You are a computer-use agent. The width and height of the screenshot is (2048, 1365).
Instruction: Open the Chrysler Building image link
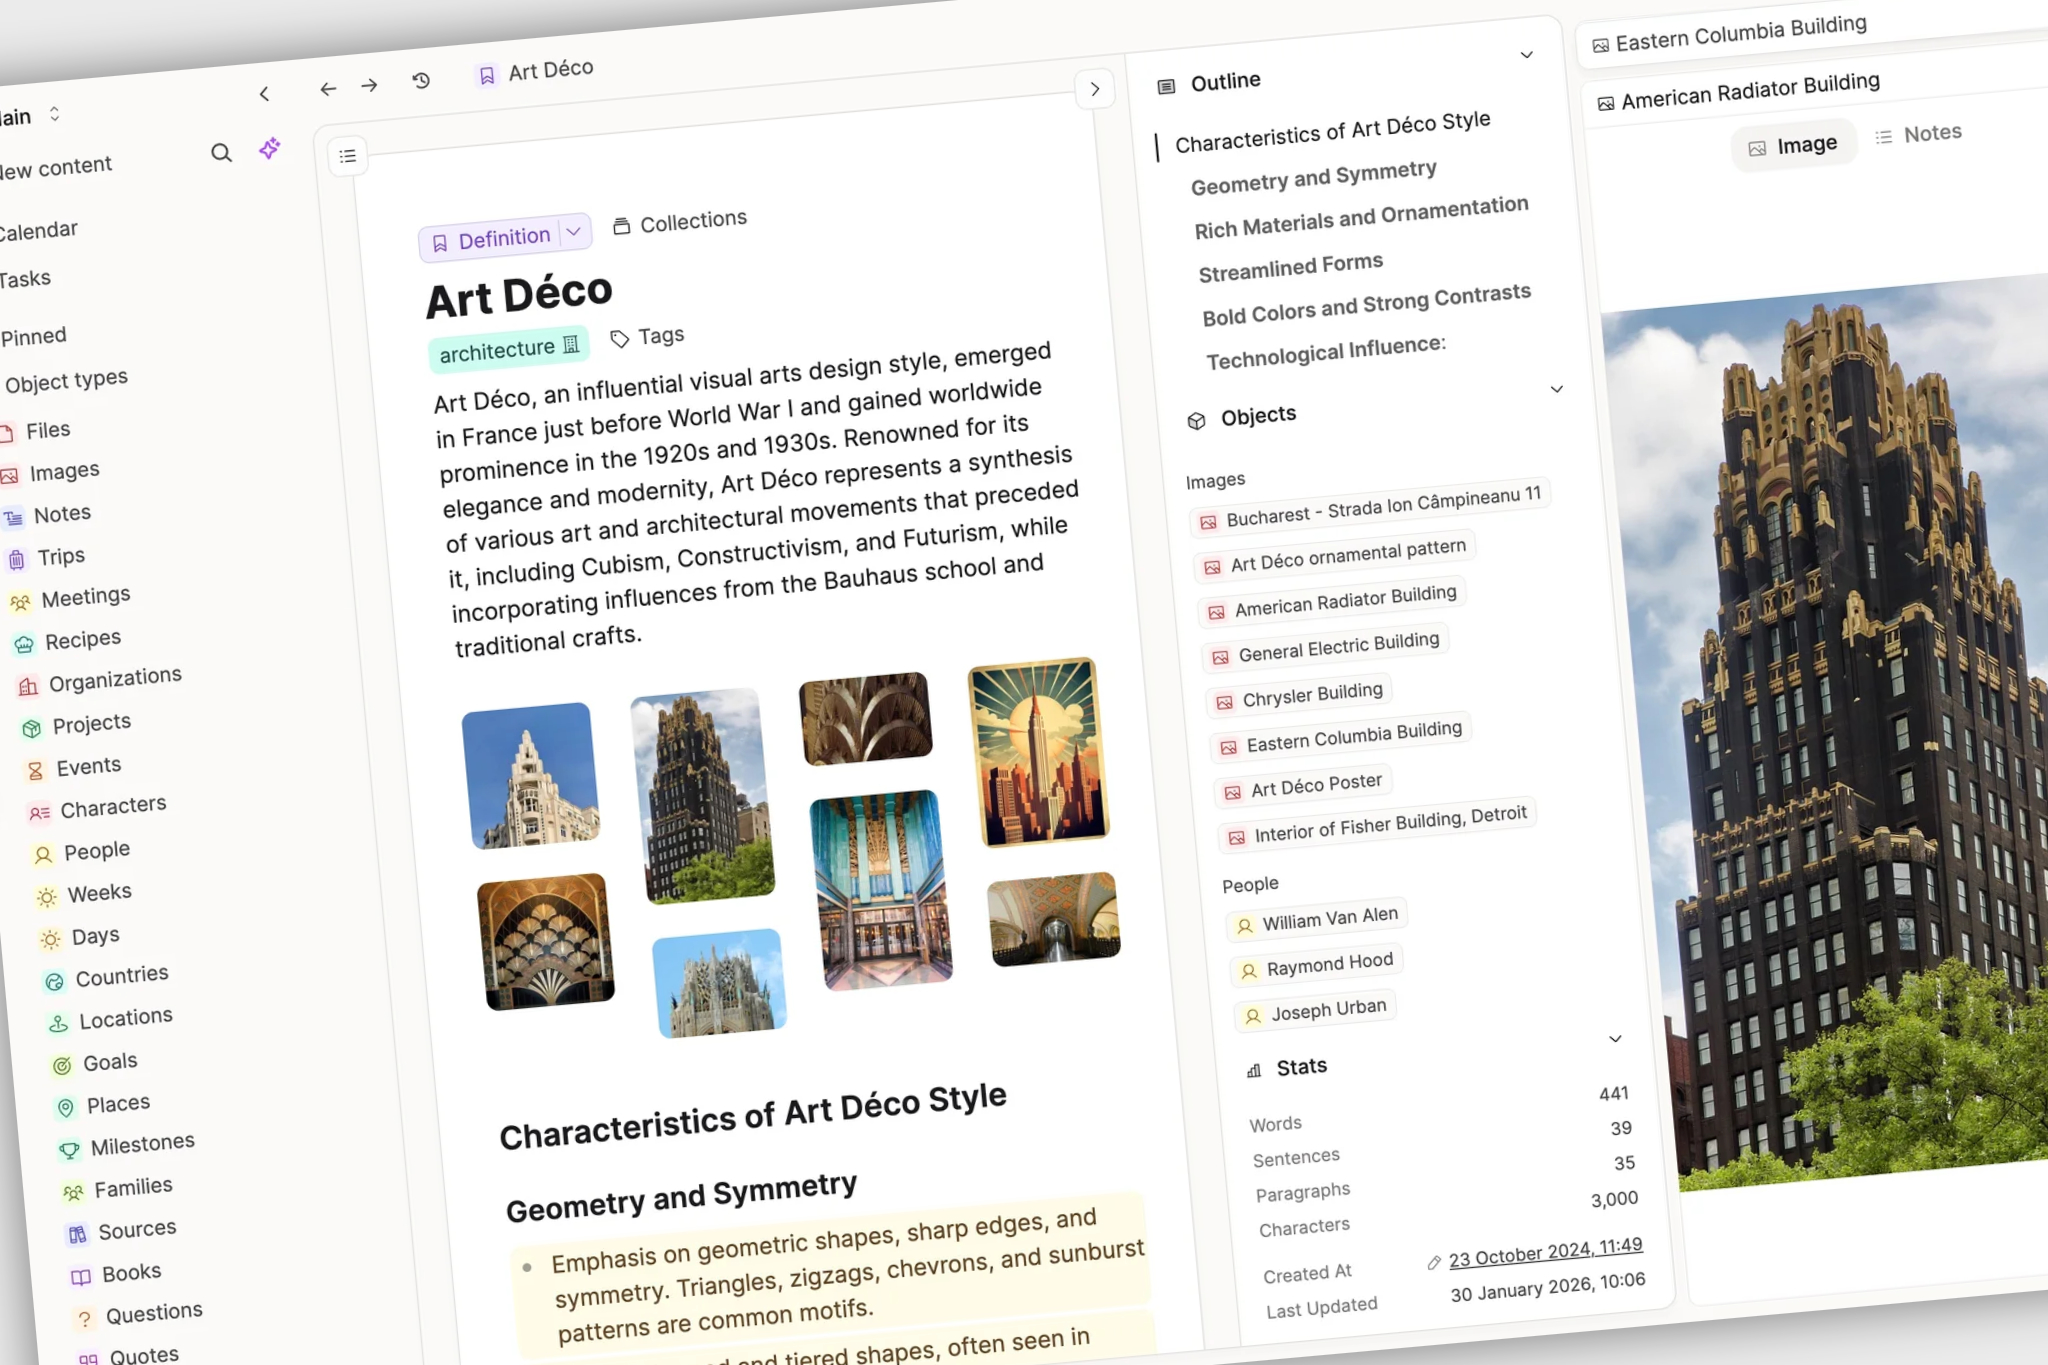pyautogui.click(x=1311, y=695)
